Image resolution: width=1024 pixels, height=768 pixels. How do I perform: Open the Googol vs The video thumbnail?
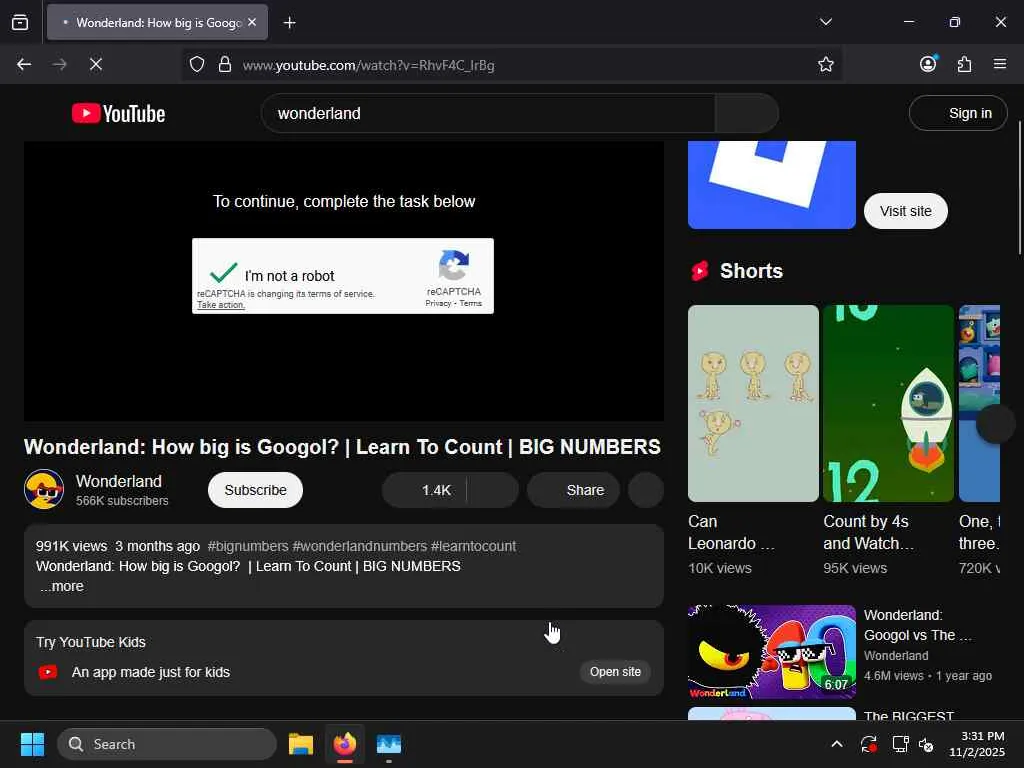(x=771, y=652)
